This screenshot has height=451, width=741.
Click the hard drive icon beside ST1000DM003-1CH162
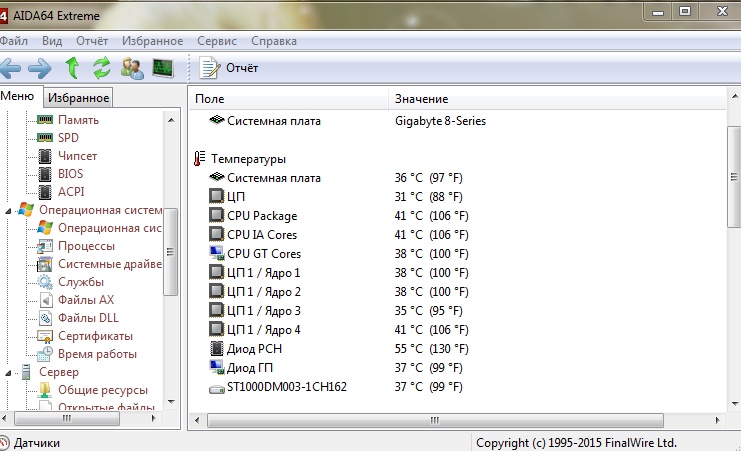217,389
